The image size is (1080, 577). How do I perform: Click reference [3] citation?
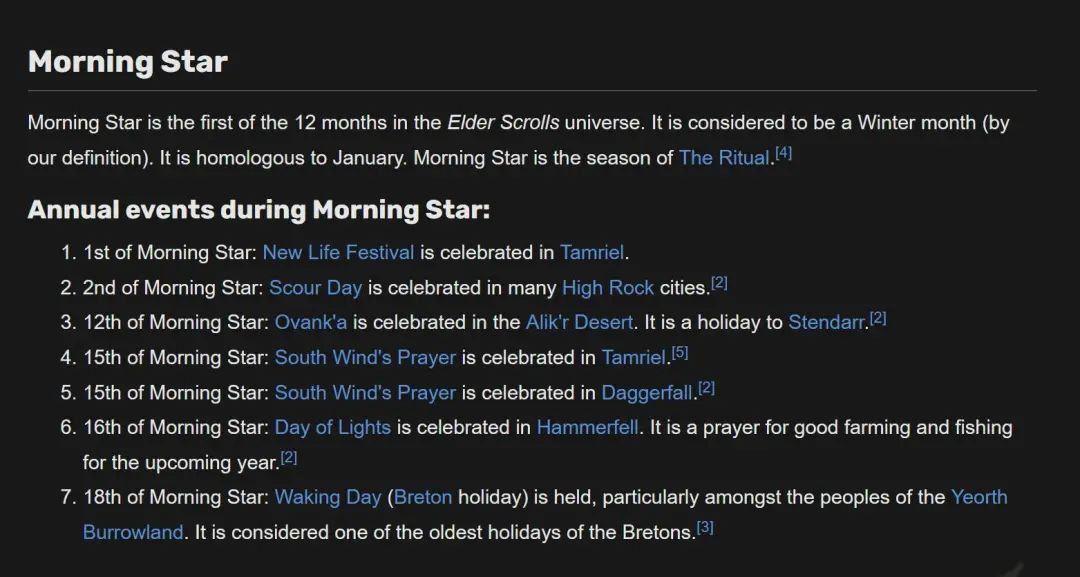pos(705,527)
